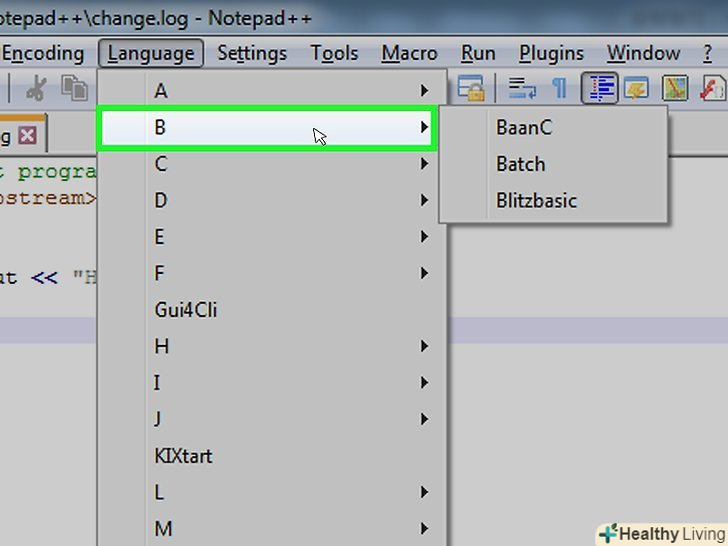Click the read-only lock toolbar icon
The image size is (728, 546).
[471, 88]
